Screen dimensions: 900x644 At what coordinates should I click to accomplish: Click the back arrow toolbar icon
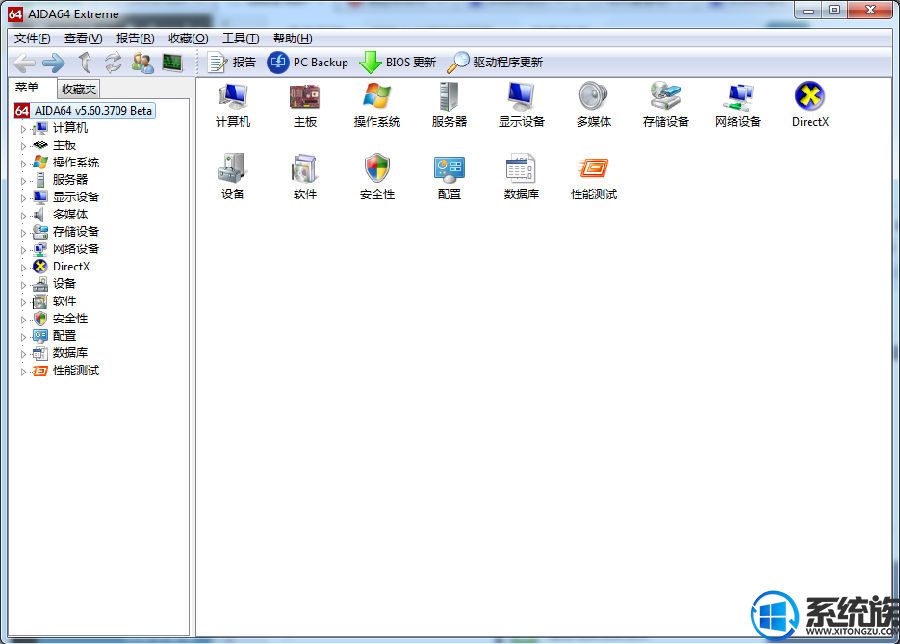tap(25, 63)
